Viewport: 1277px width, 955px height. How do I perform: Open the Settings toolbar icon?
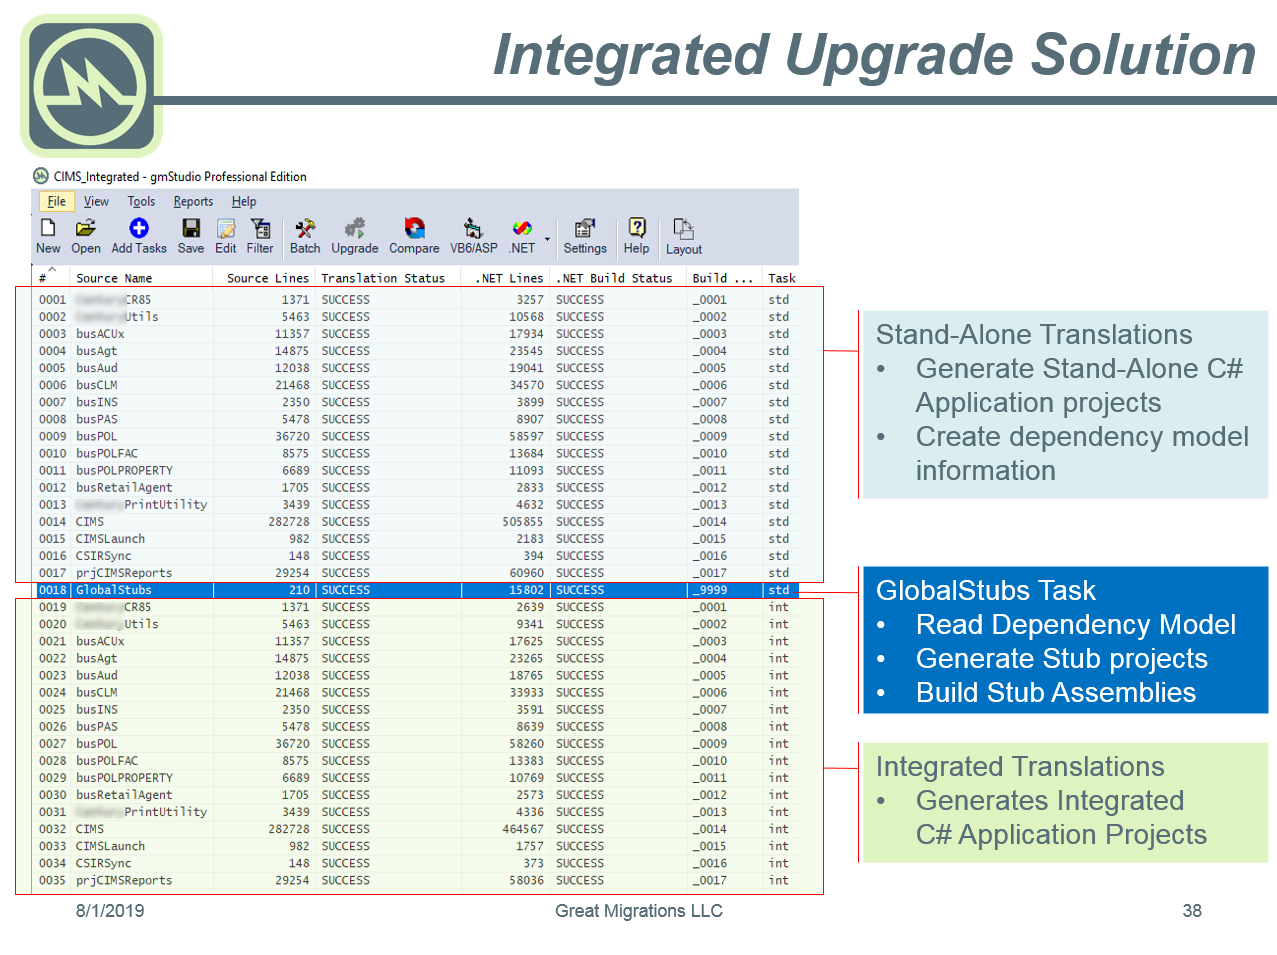tap(585, 229)
